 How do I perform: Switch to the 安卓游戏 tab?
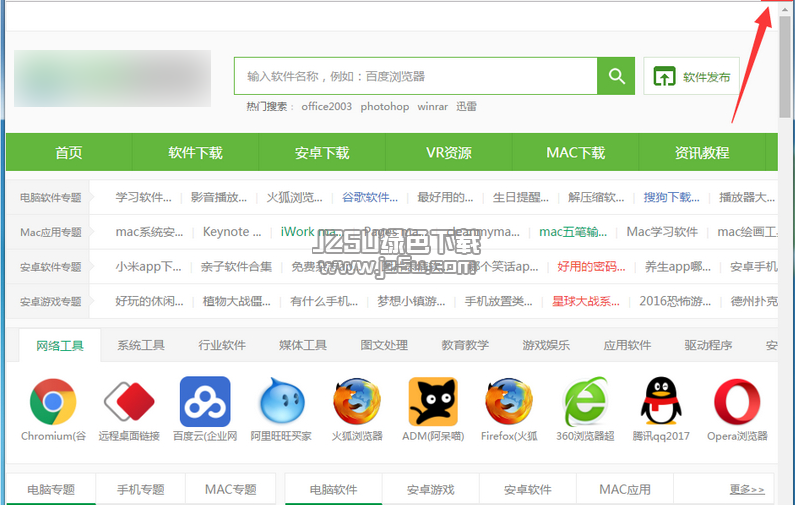430,489
